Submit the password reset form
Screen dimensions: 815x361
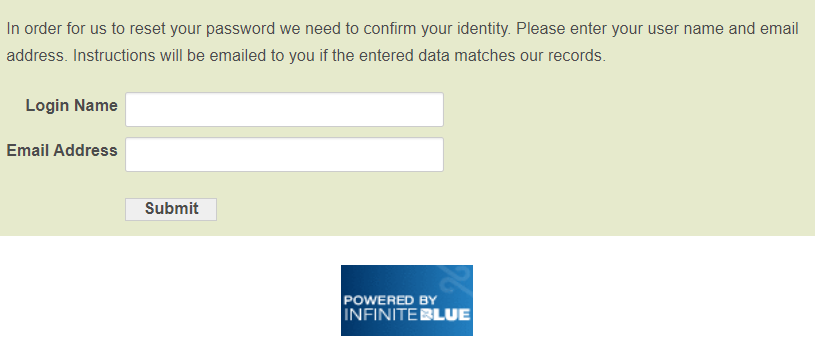(x=171, y=209)
